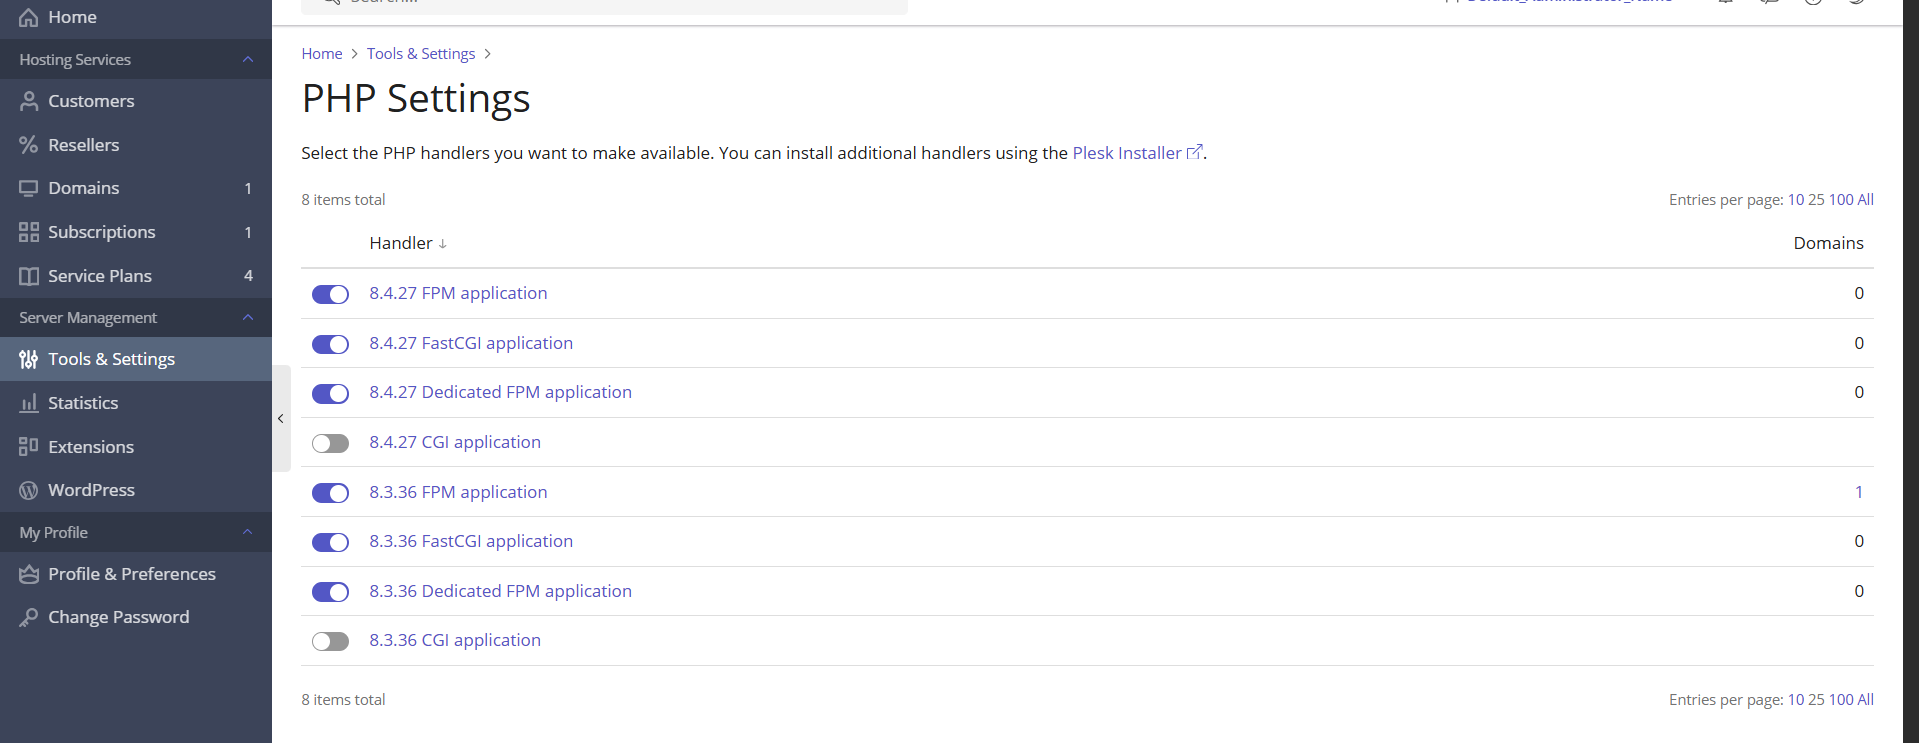1919x743 pixels.
Task: Collapse the Hosting Services section
Action: click(x=248, y=60)
